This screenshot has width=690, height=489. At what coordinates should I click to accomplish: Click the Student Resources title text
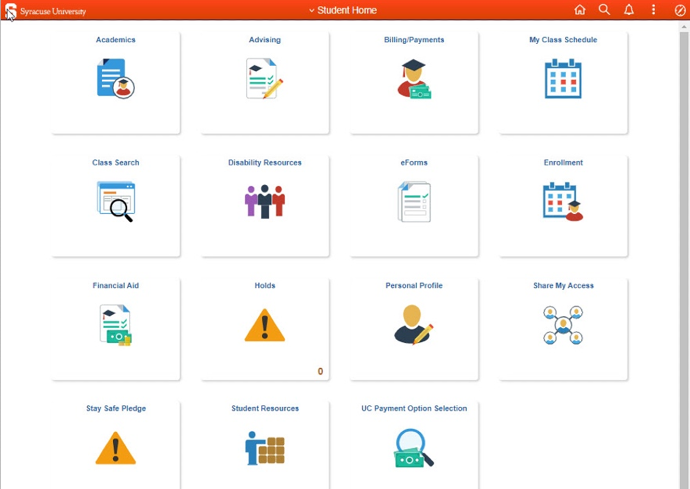point(264,408)
